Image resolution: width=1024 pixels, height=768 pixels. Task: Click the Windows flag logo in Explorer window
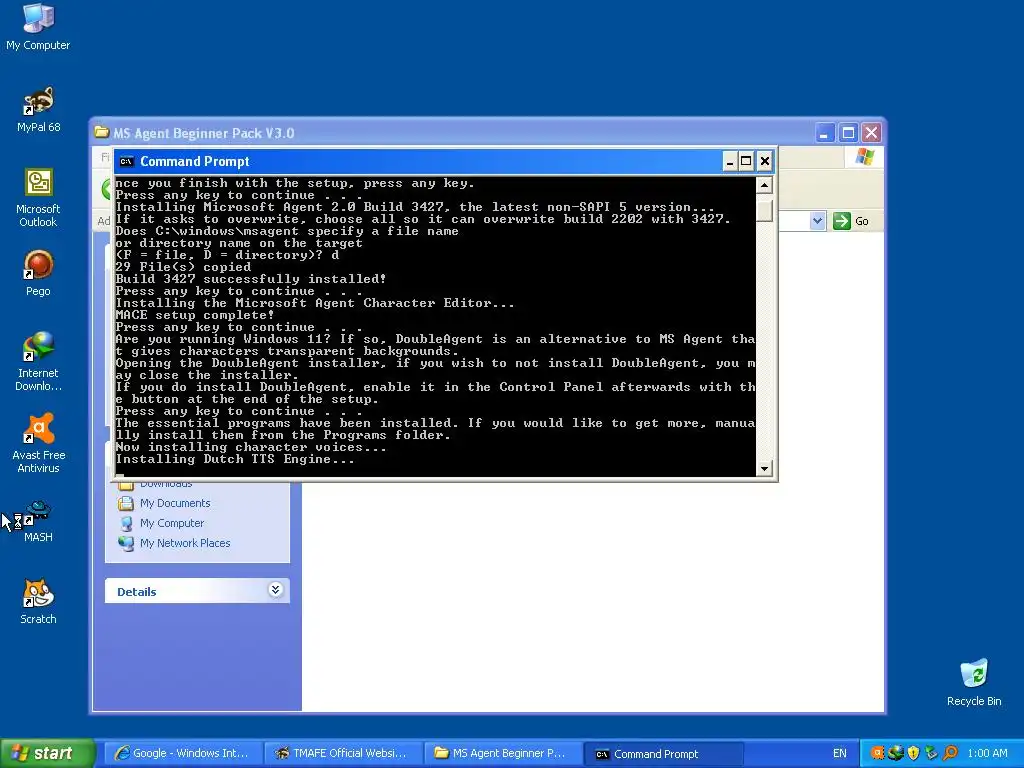864,157
